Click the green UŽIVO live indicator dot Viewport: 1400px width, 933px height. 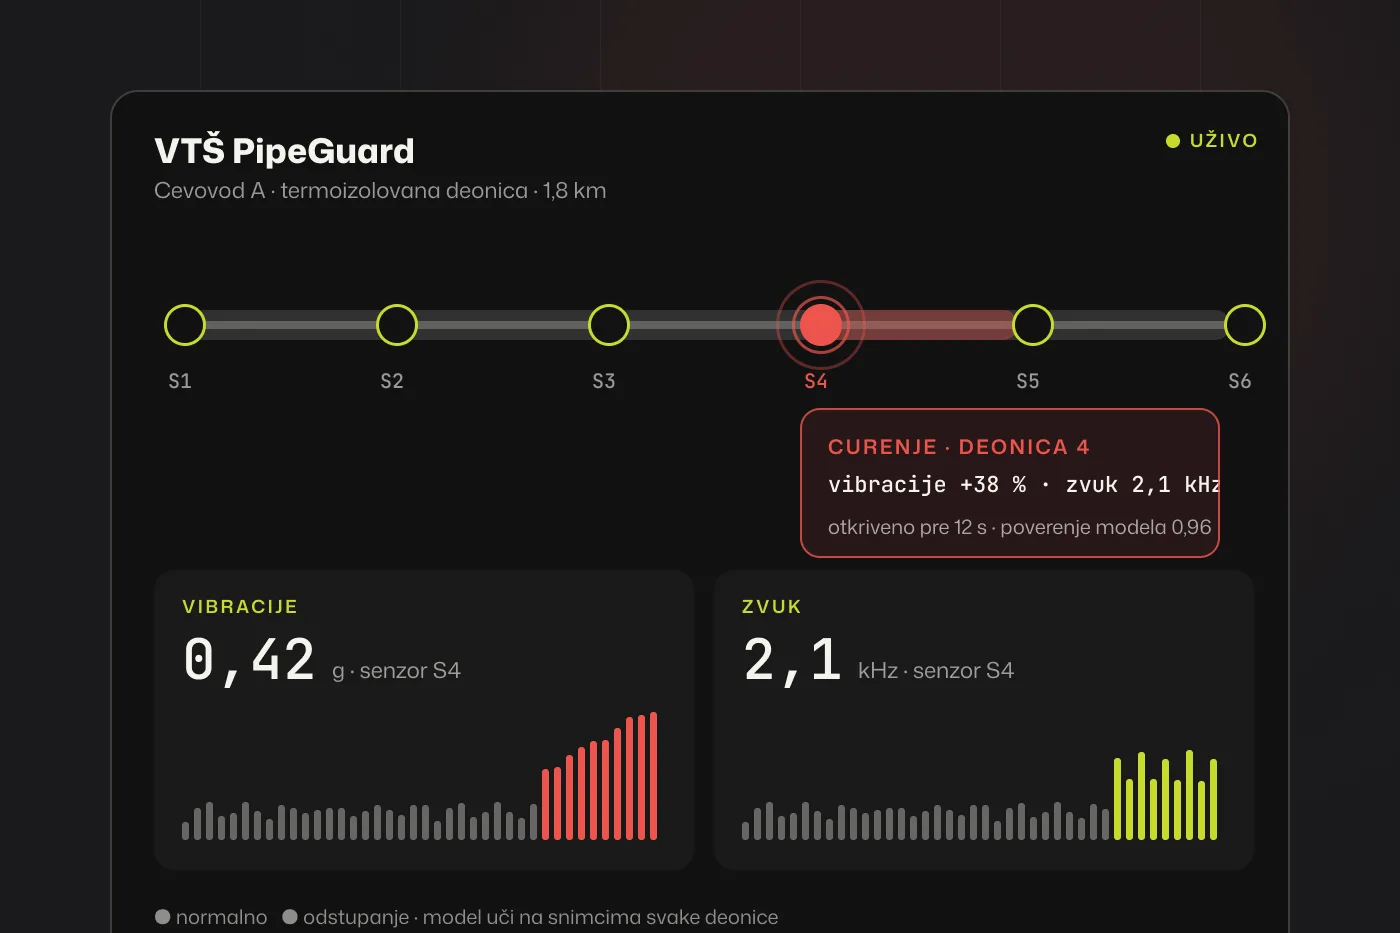(1173, 141)
